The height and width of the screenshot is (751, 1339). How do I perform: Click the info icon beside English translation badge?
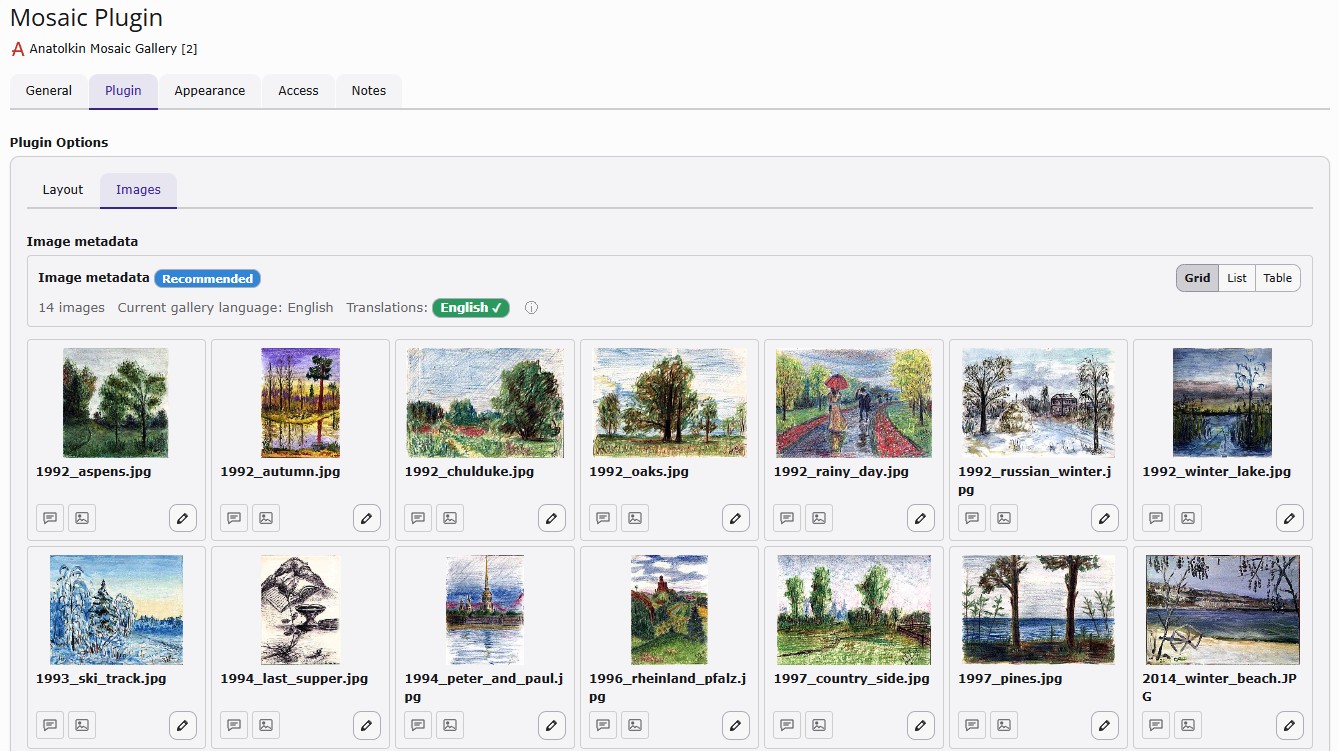[531, 308]
